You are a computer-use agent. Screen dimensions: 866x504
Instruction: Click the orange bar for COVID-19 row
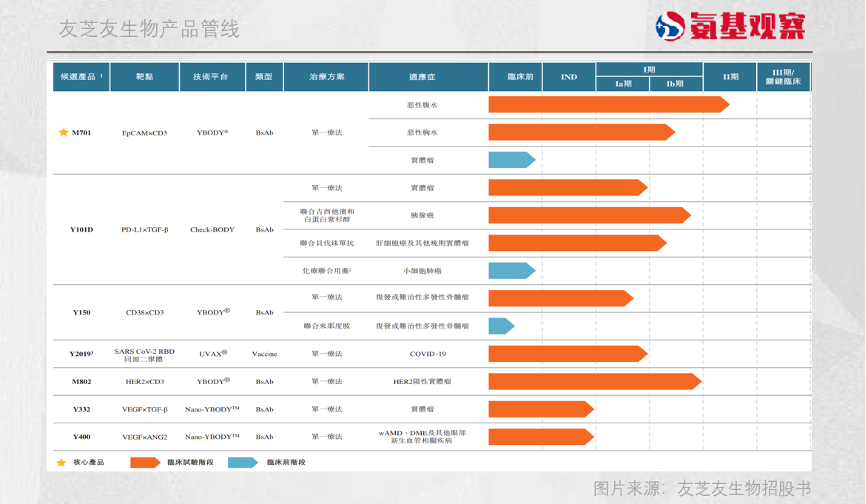click(567, 354)
